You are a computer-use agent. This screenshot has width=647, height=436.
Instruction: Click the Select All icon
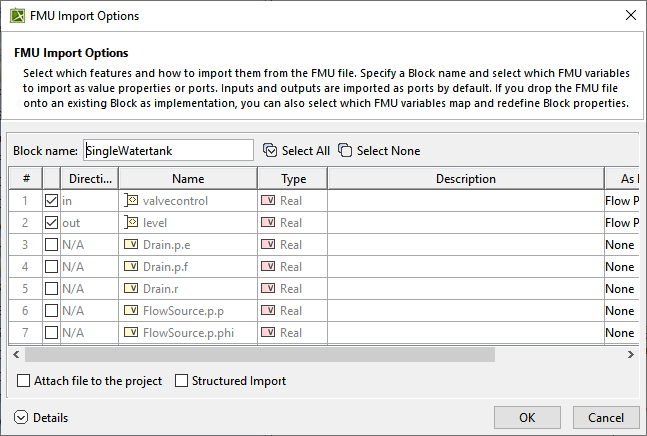pyautogui.click(x=270, y=151)
